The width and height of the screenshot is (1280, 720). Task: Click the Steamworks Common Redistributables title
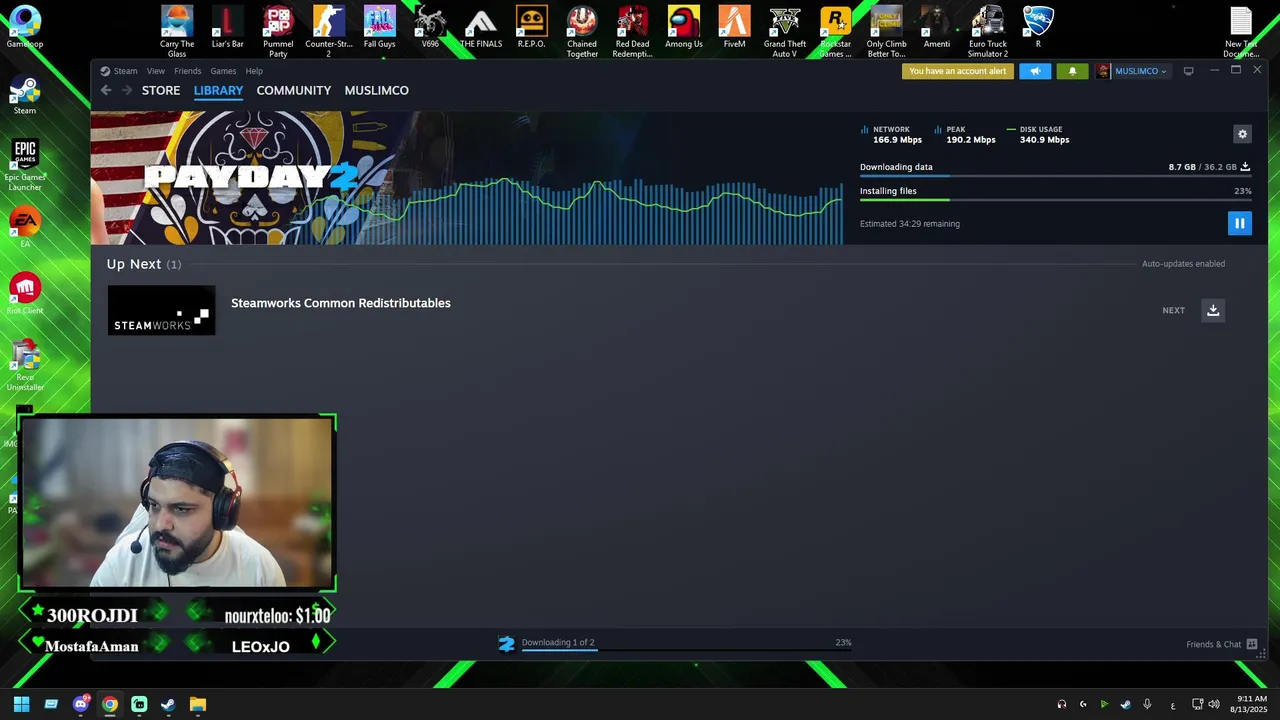point(341,303)
